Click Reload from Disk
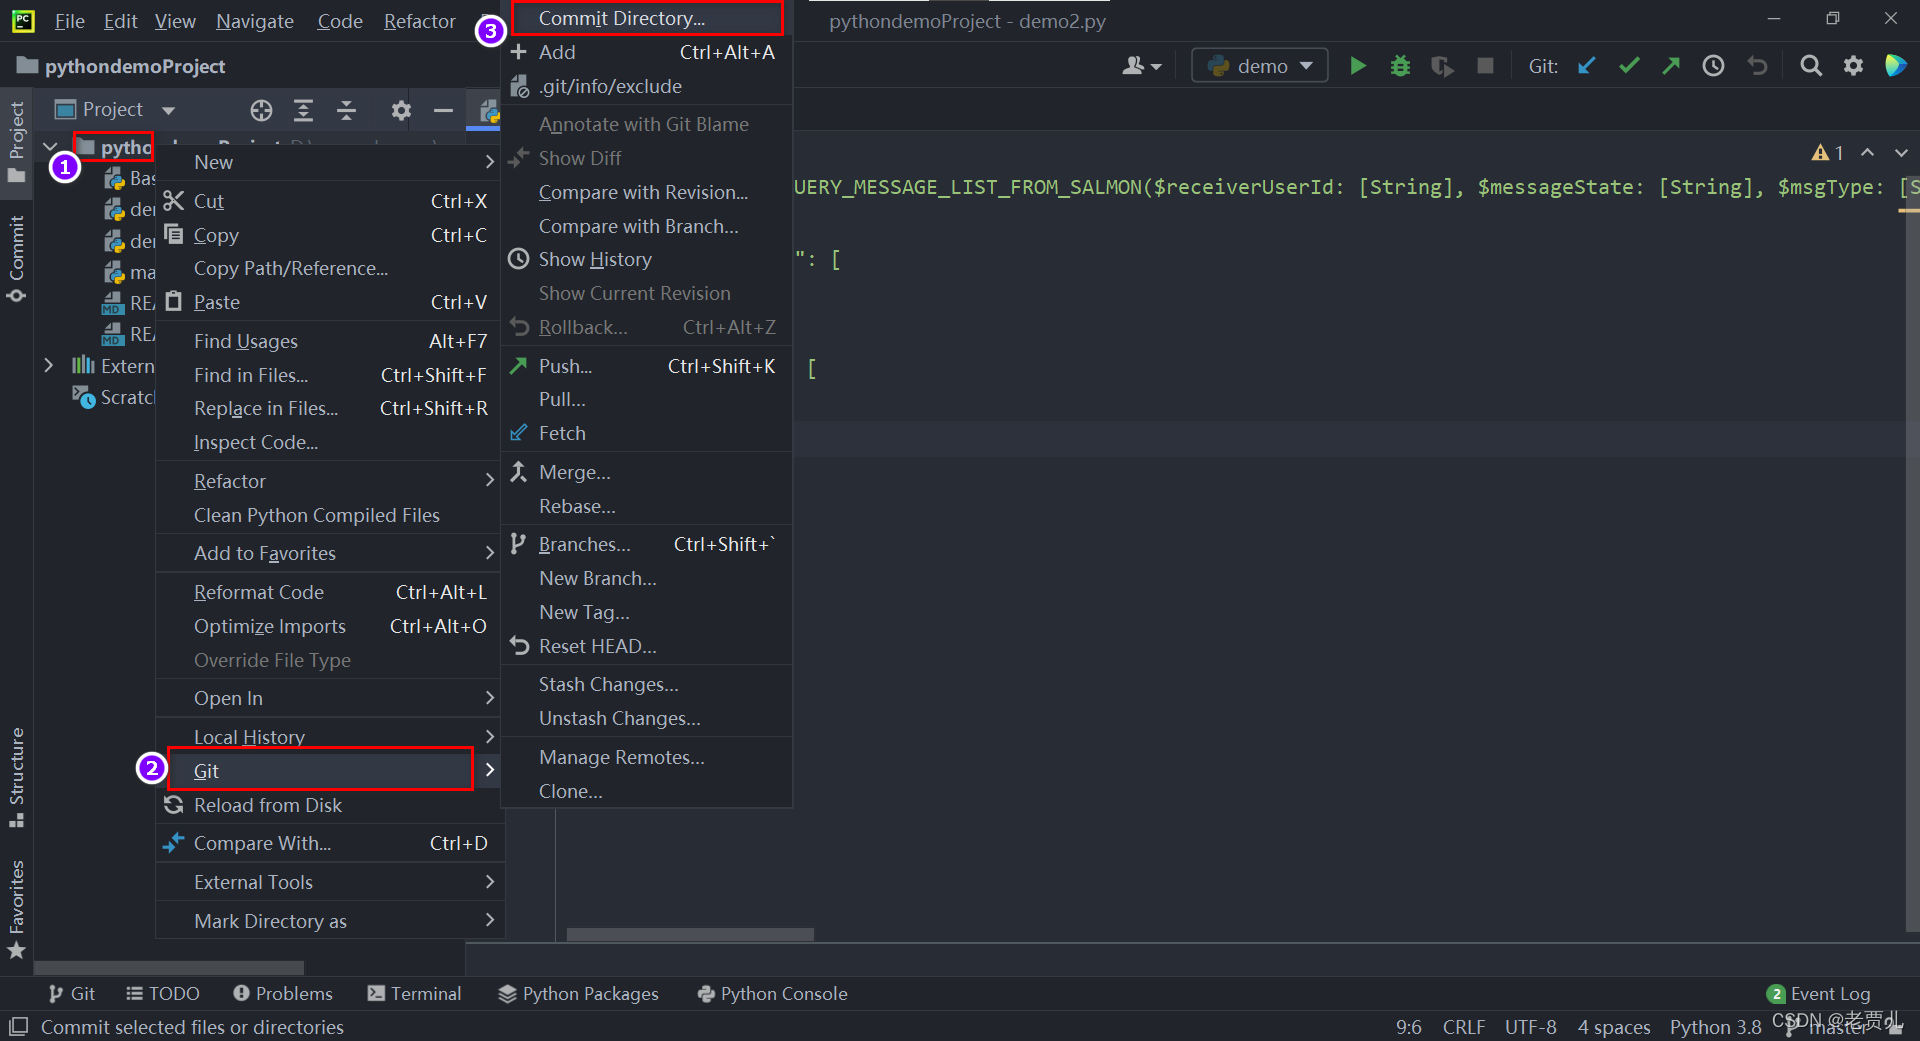This screenshot has width=1920, height=1041. click(x=330, y=805)
